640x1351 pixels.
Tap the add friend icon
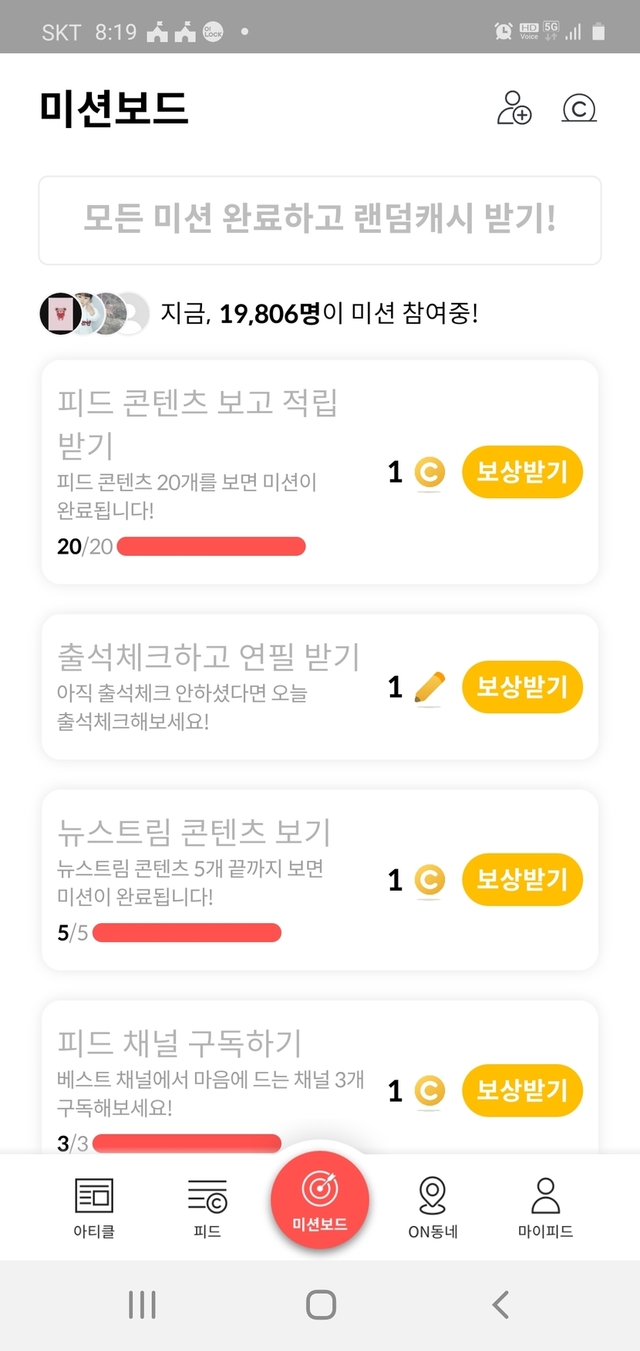click(x=515, y=108)
